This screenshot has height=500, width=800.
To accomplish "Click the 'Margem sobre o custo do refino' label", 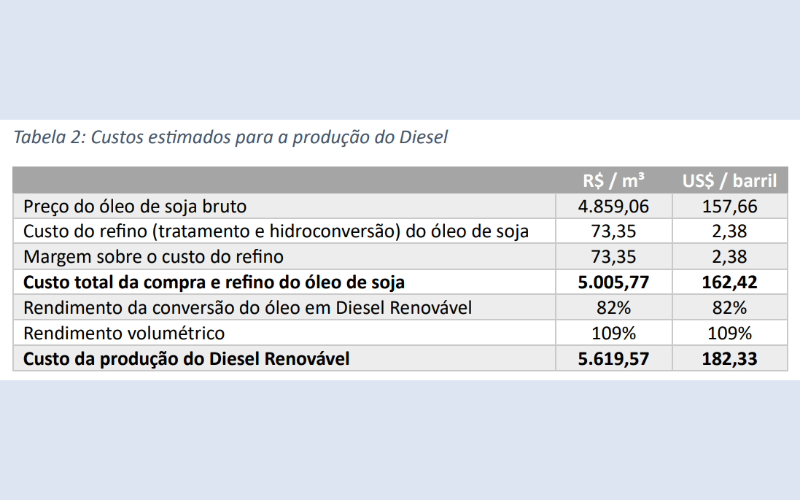I will tap(153, 257).
